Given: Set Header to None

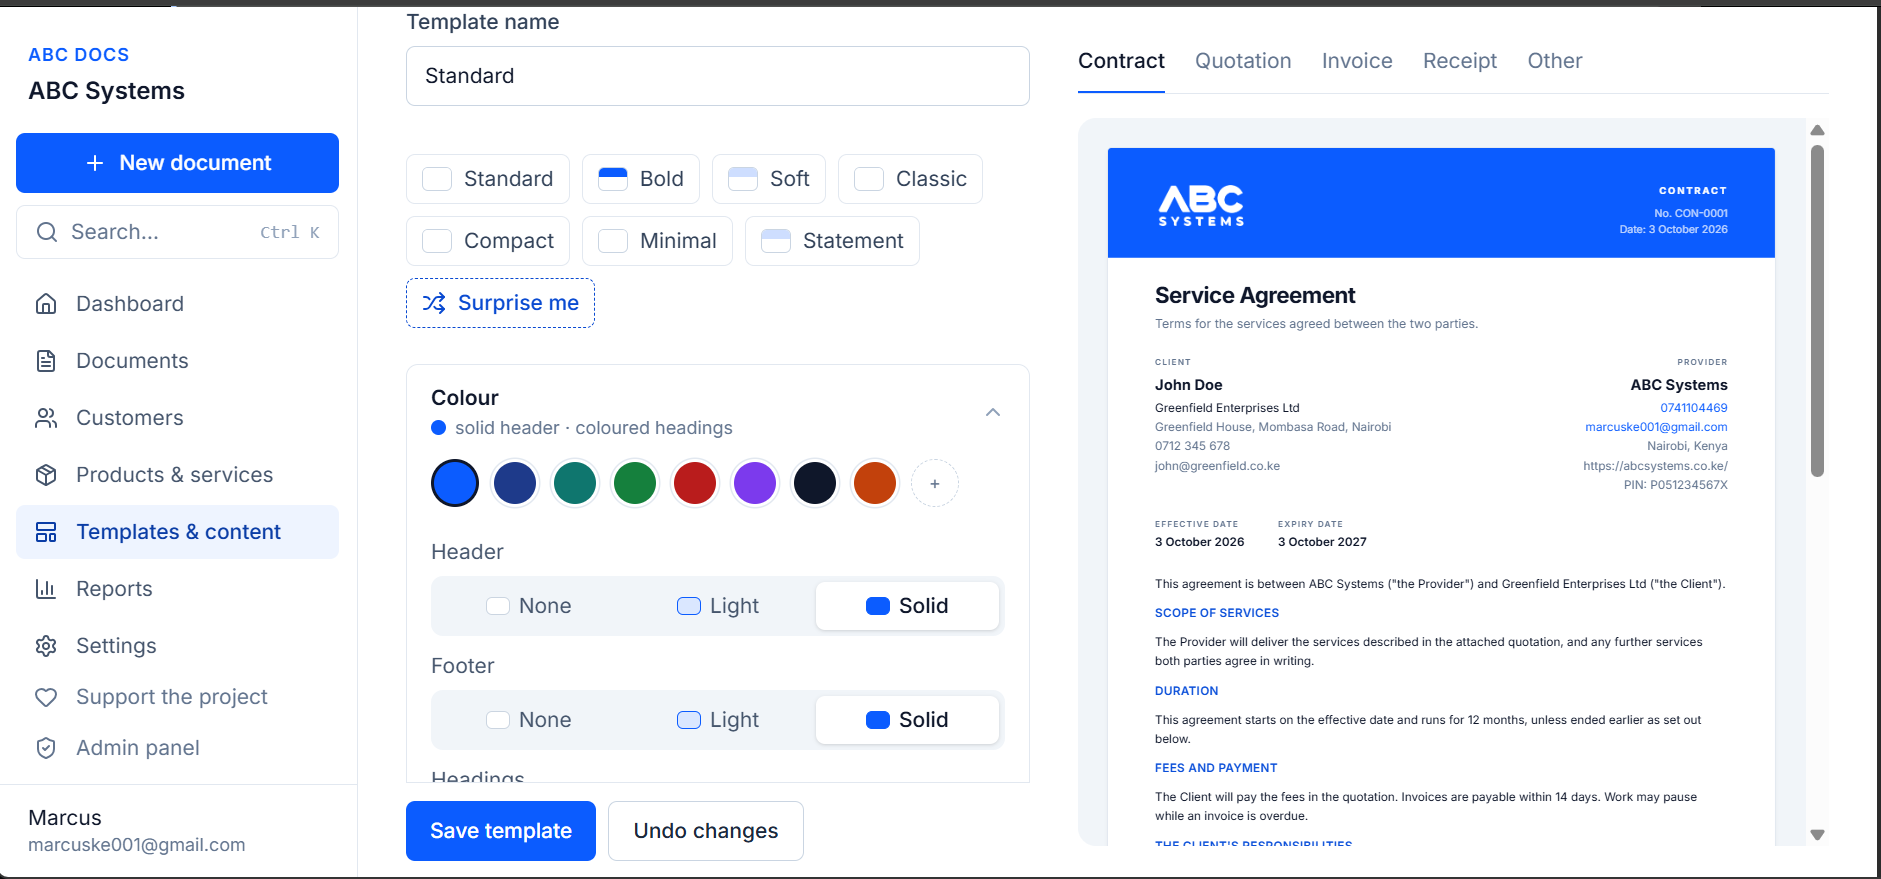Looking at the screenshot, I should 528,606.
